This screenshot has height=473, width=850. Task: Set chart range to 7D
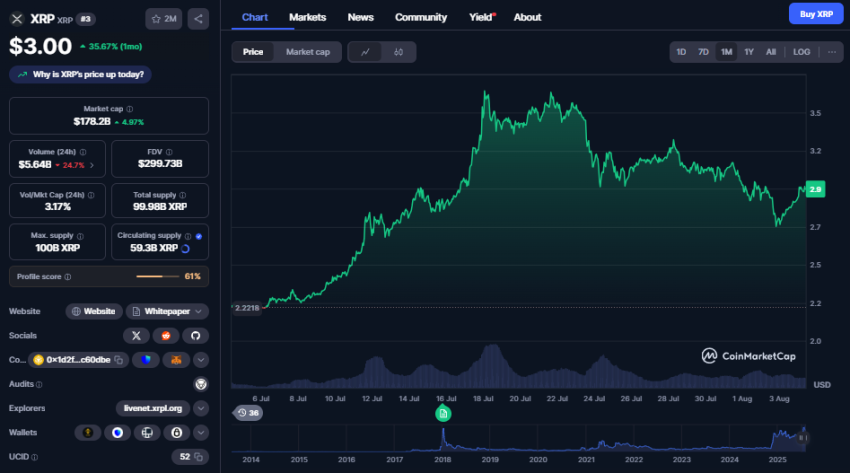point(704,52)
